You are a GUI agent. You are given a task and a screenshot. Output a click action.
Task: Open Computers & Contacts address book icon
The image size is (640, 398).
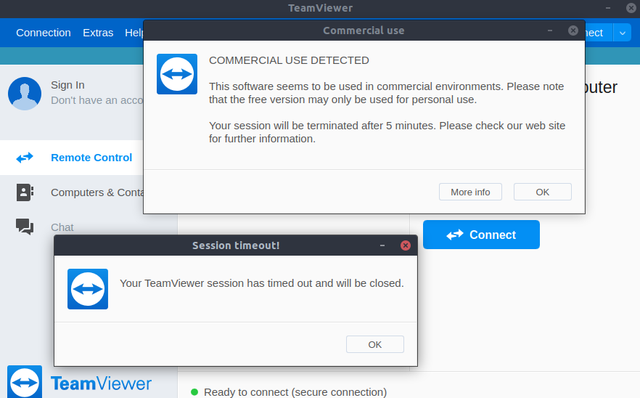click(25, 192)
